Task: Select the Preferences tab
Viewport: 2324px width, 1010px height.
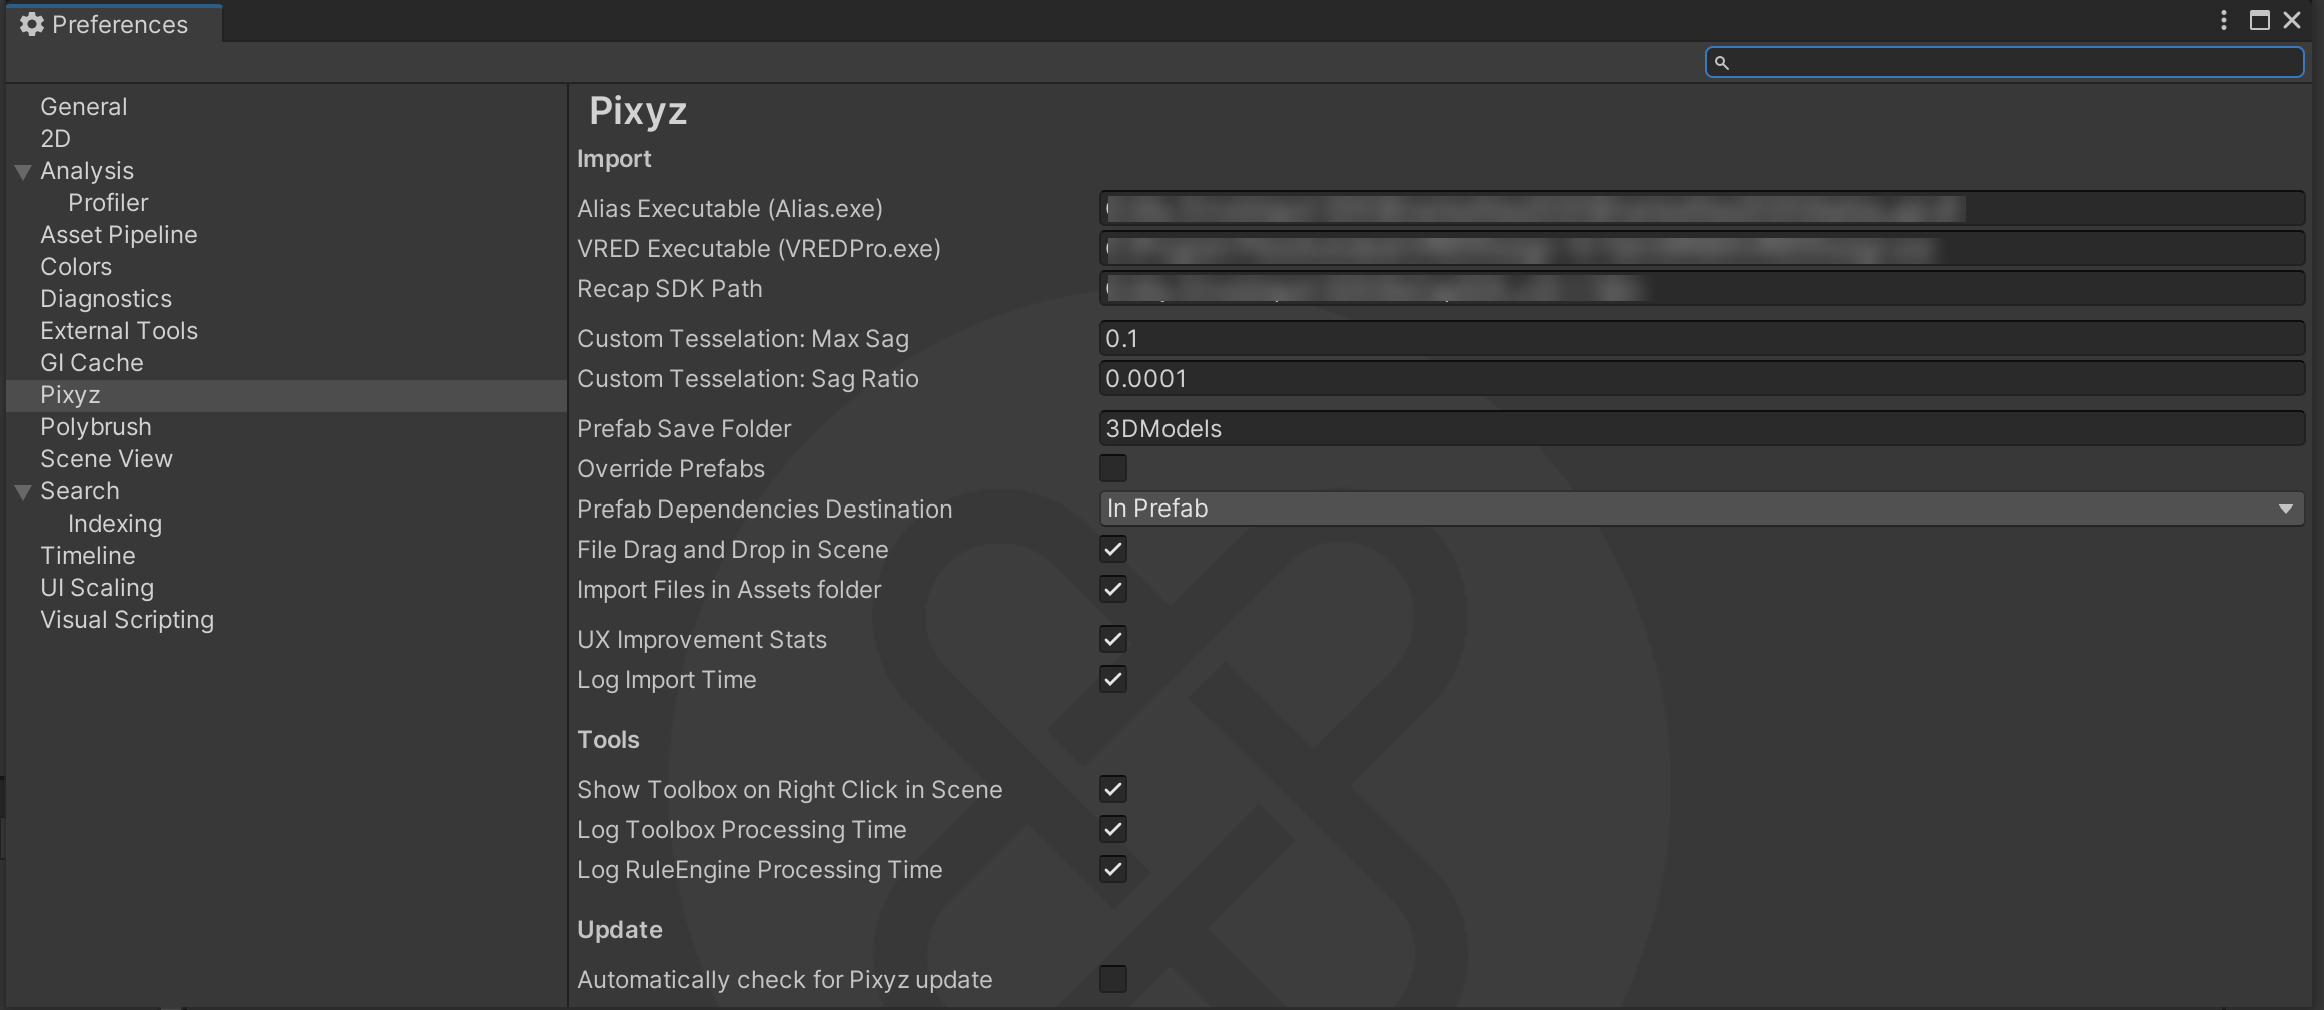Action: 114,24
